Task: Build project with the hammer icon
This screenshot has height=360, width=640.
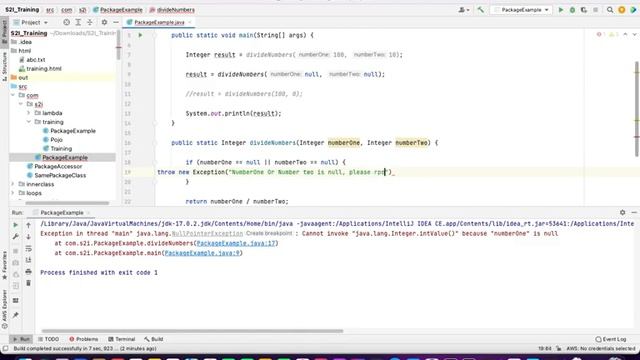Action: (x=481, y=10)
